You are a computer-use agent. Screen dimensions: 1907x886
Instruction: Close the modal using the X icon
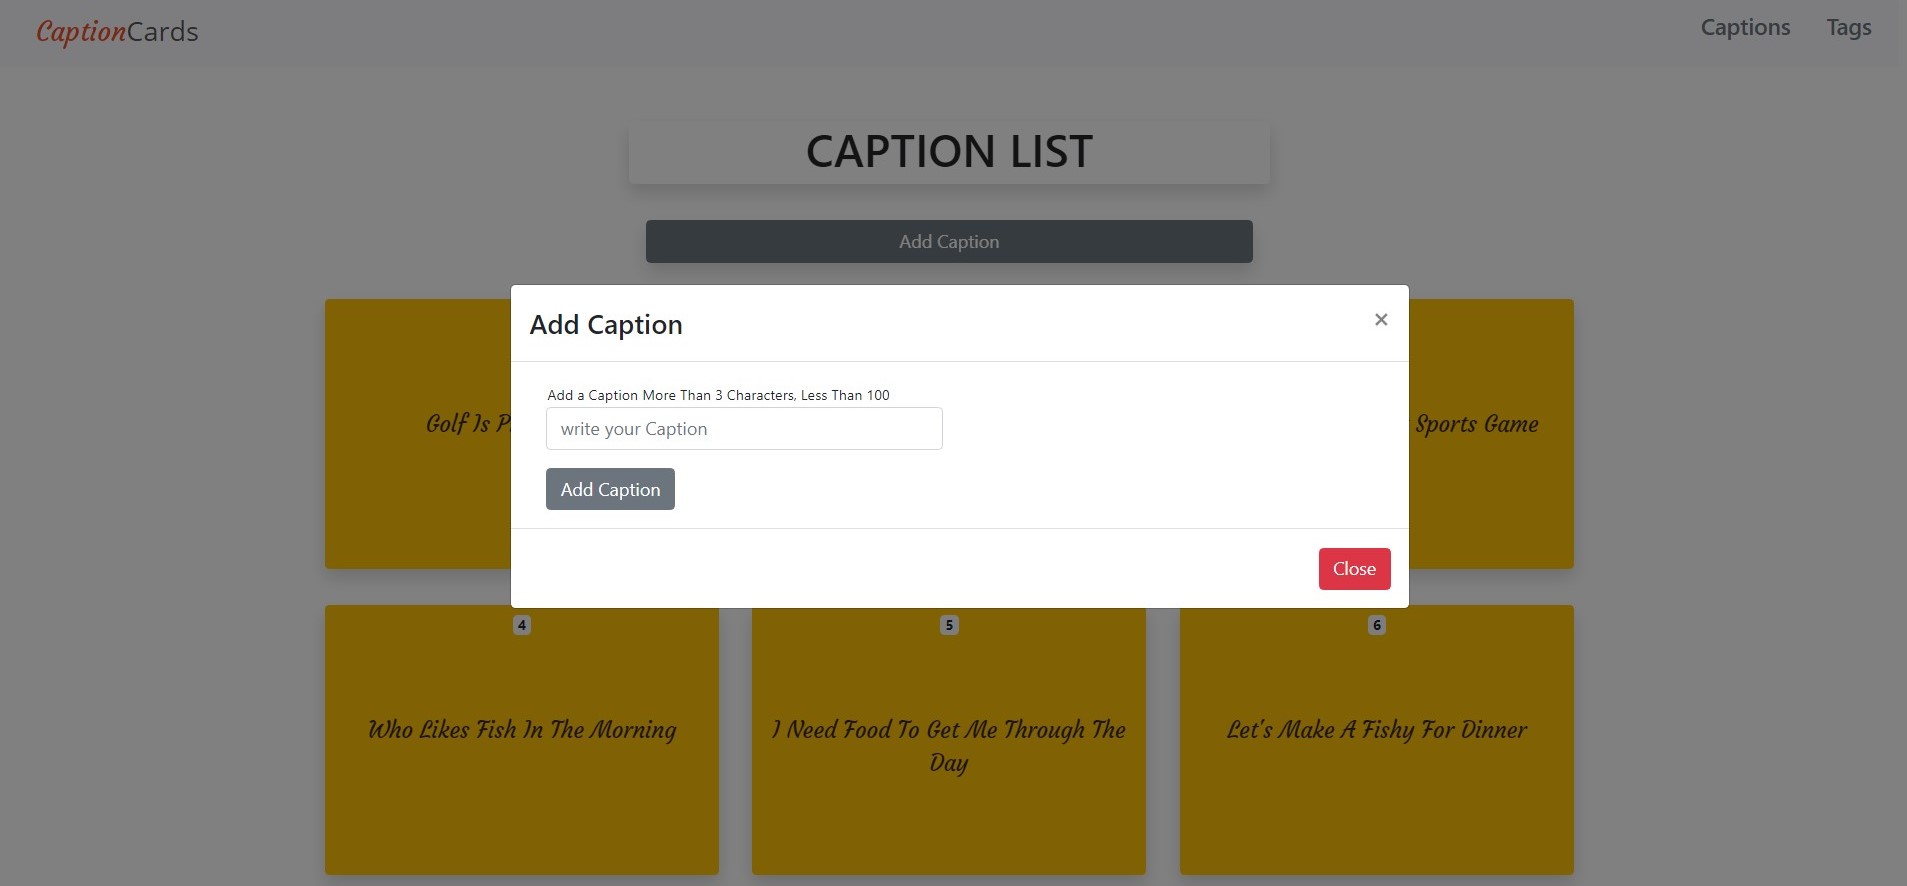tap(1380, 319)
